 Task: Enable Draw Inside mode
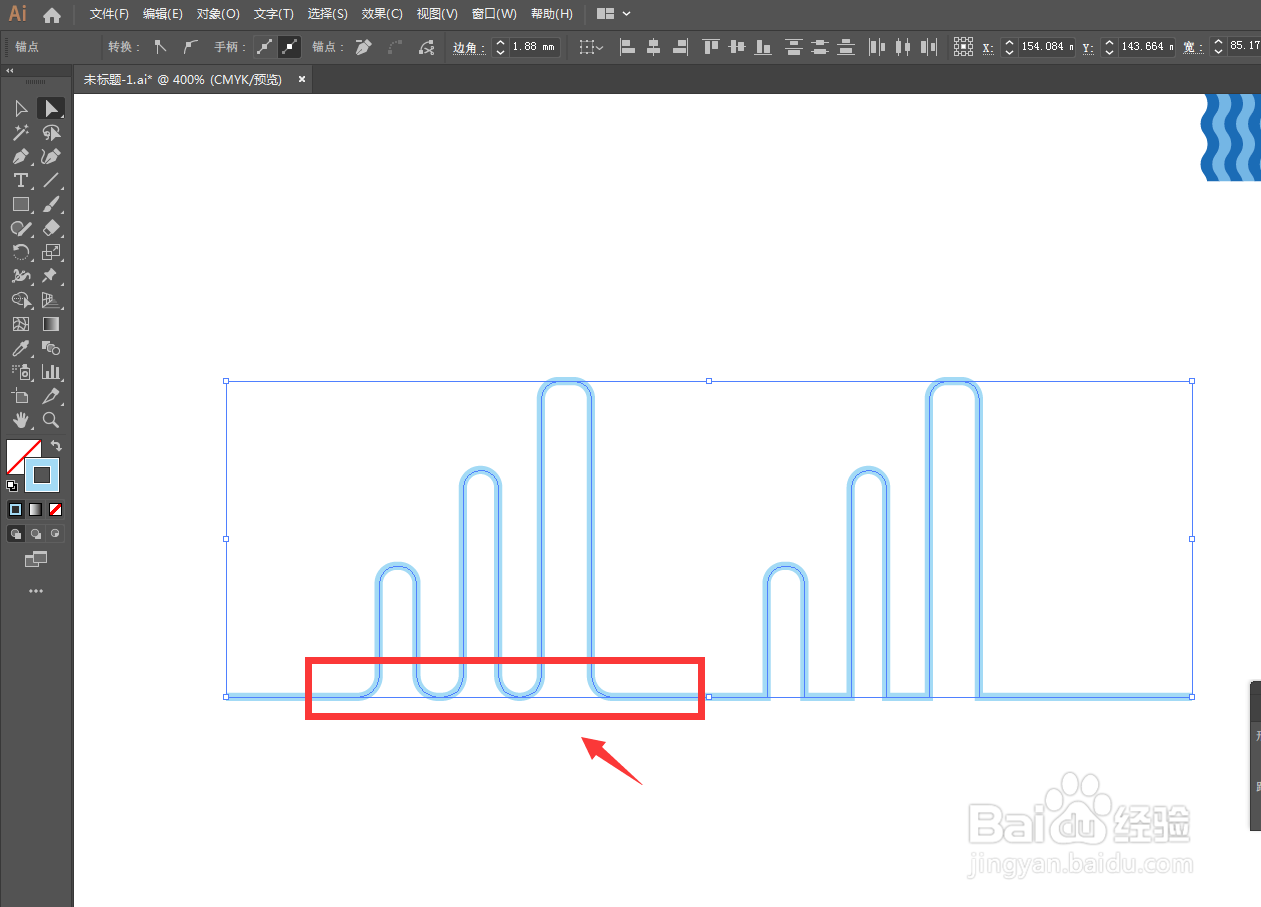click(55, 534)
